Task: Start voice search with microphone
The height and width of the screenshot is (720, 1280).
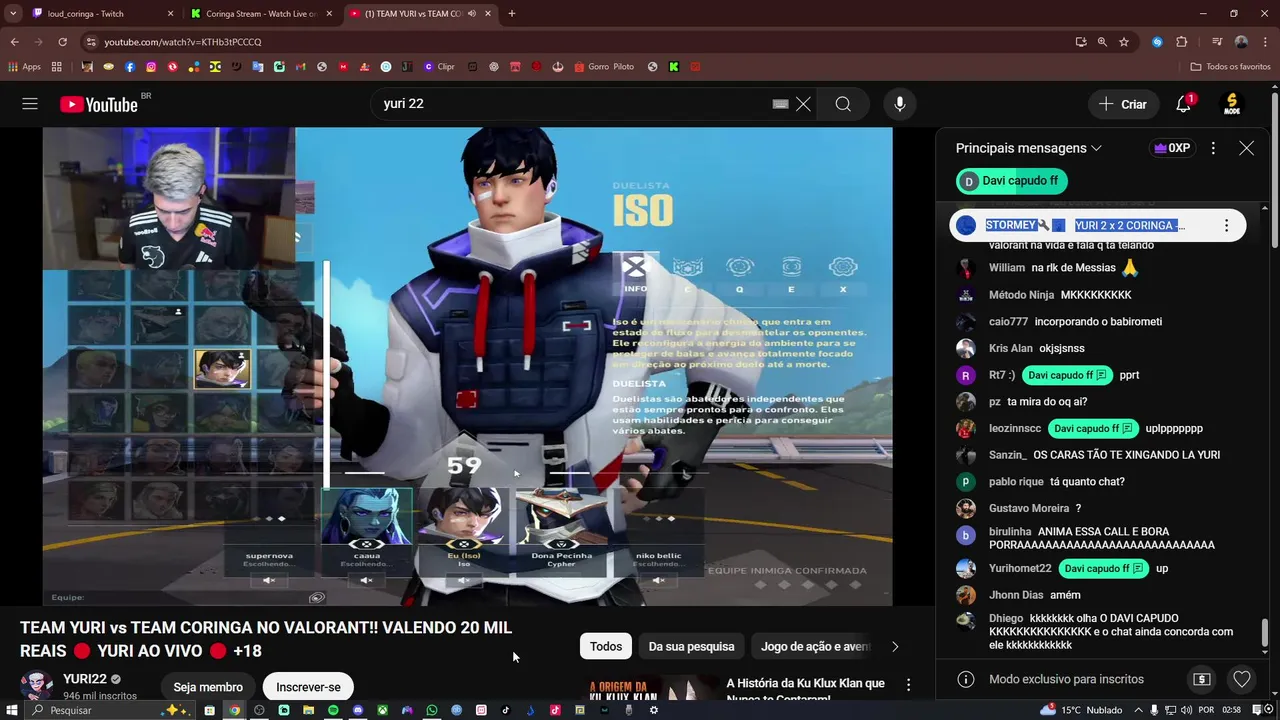Action: tap(899, 104)
